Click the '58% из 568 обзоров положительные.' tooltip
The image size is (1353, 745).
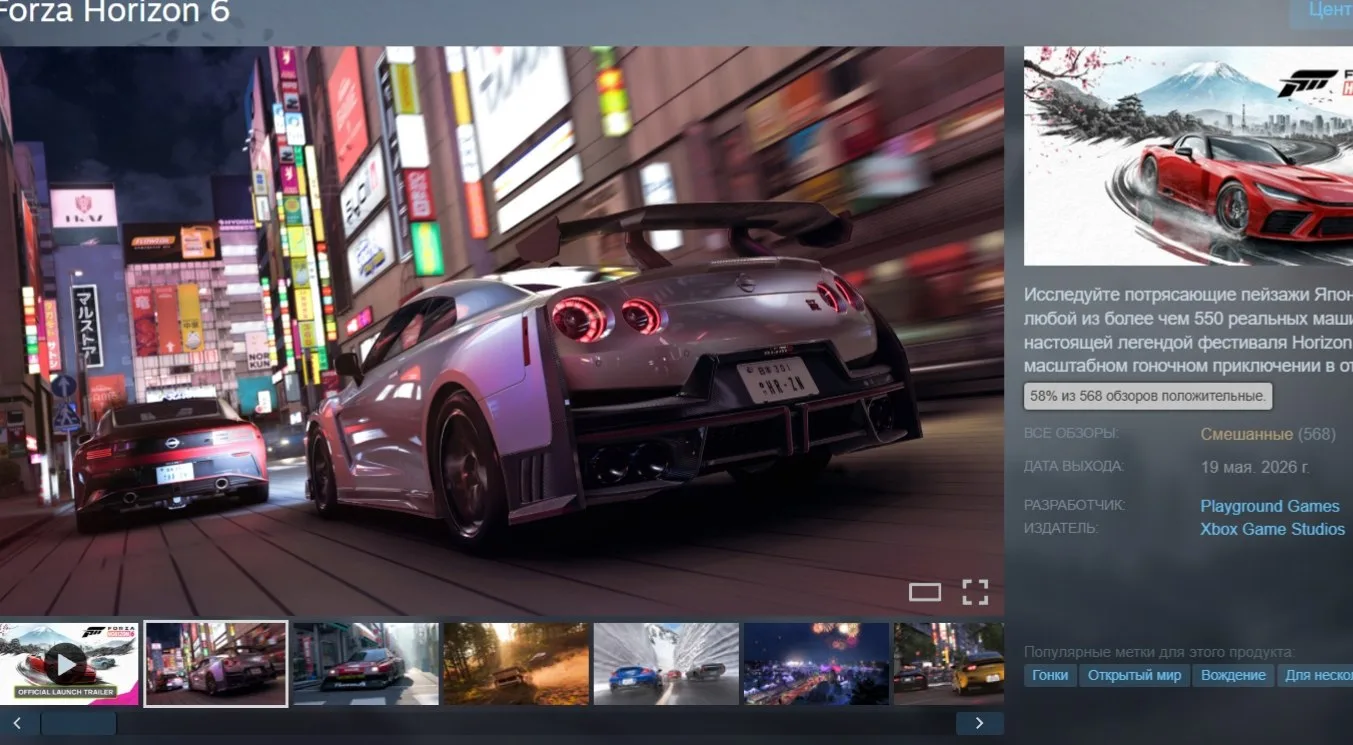click(x=1148, y=396)
